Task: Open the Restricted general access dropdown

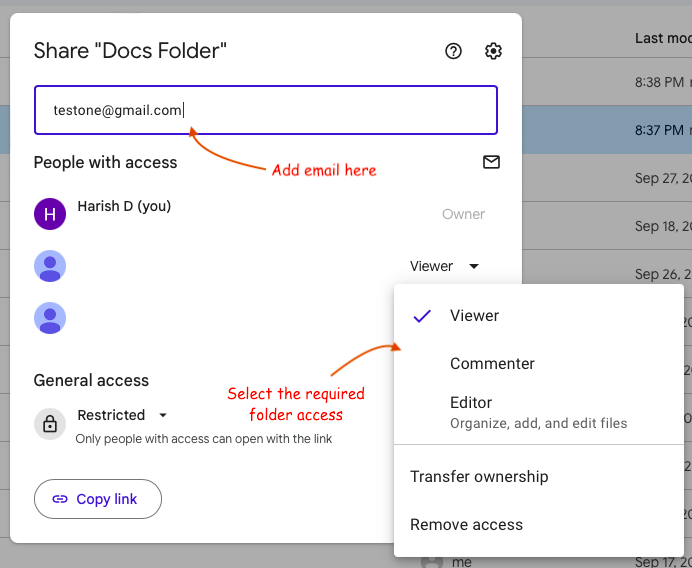Action: (x=122, y=415)
